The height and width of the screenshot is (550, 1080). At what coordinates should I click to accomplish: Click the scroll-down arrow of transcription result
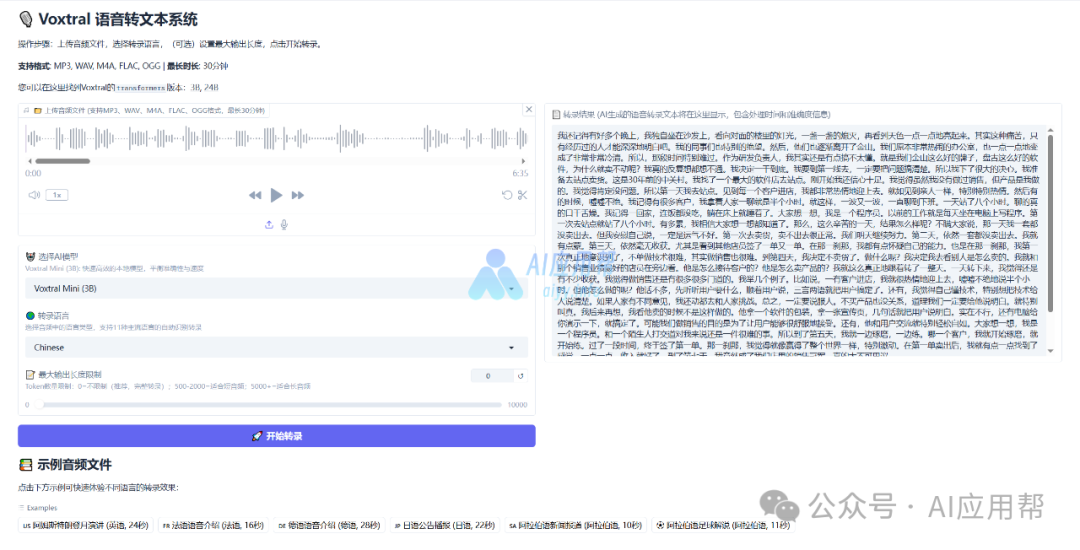point(1050,351)
